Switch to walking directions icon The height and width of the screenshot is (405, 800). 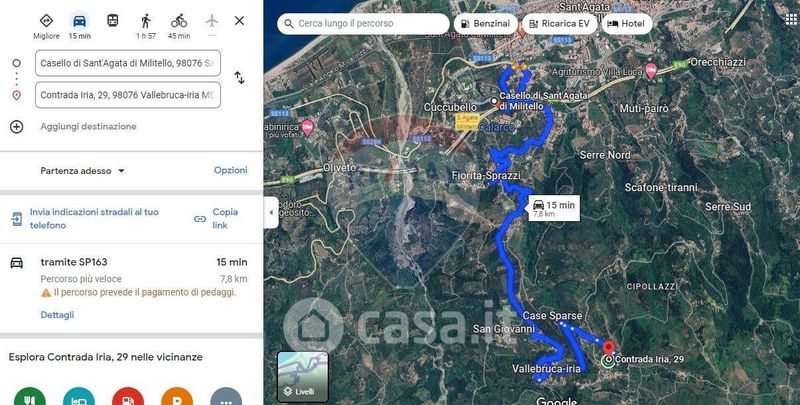[146, 21]
